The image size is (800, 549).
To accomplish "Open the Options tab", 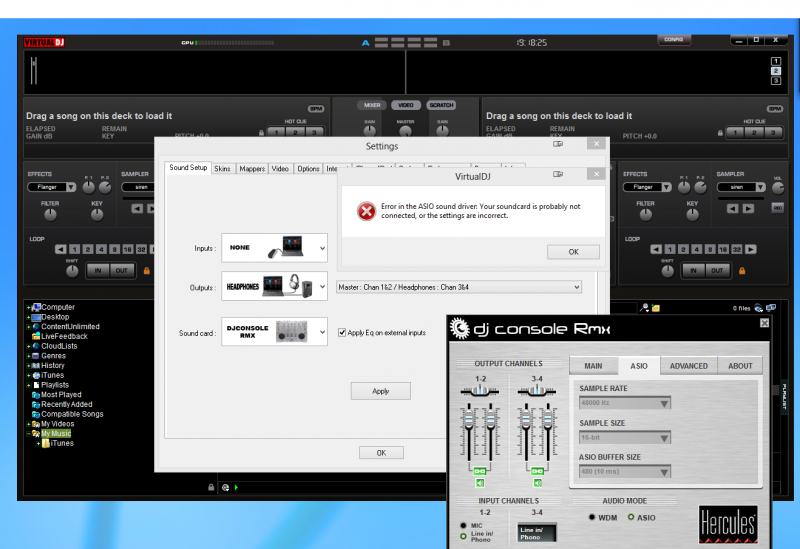I will [x=308, y=169].
